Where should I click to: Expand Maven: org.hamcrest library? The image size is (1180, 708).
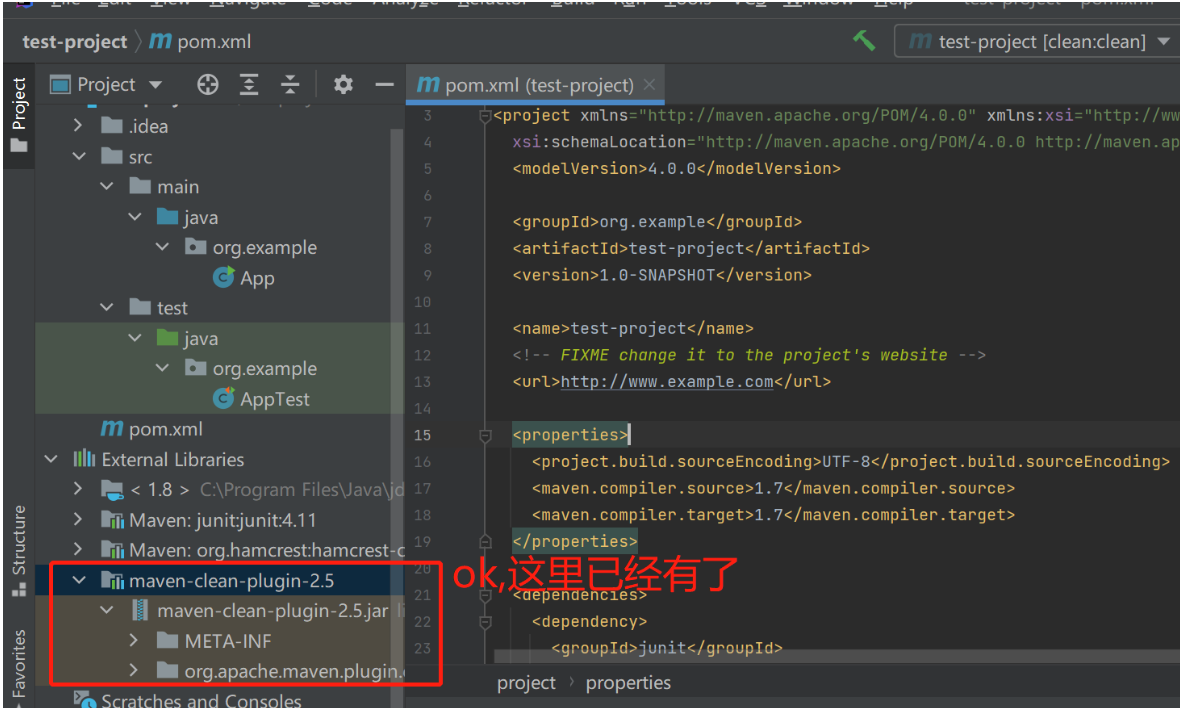click(78, 549)
